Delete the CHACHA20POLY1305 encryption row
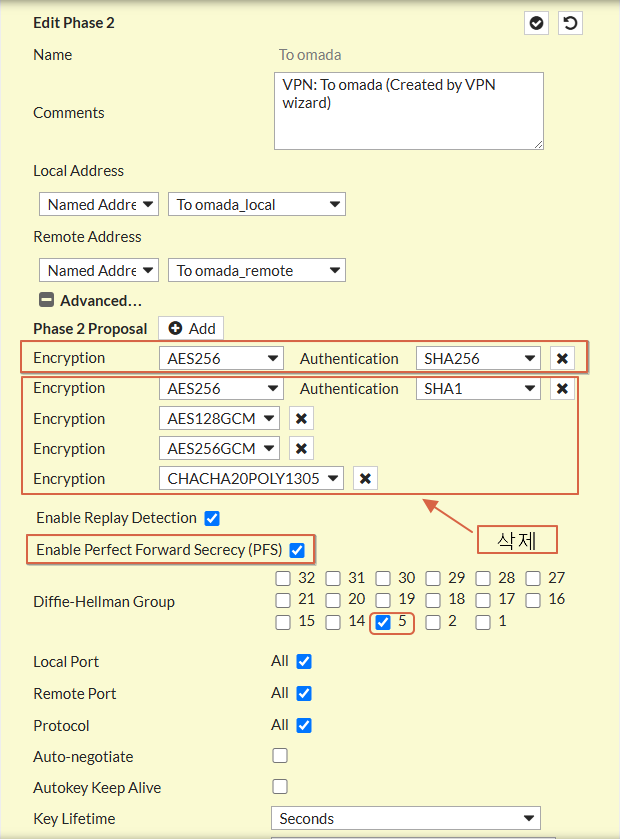The height and width of the screenshot is (839, 620). point(365,478)
